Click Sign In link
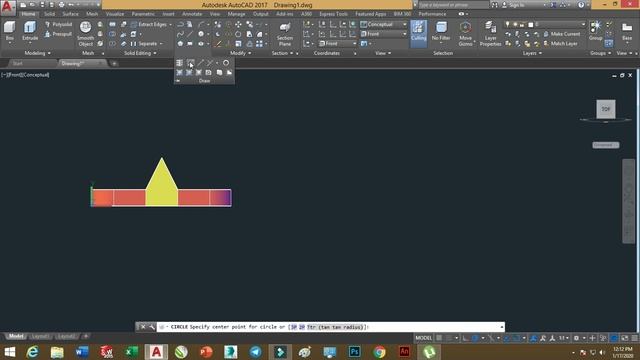The image size is (640, 360). (517, 5)
